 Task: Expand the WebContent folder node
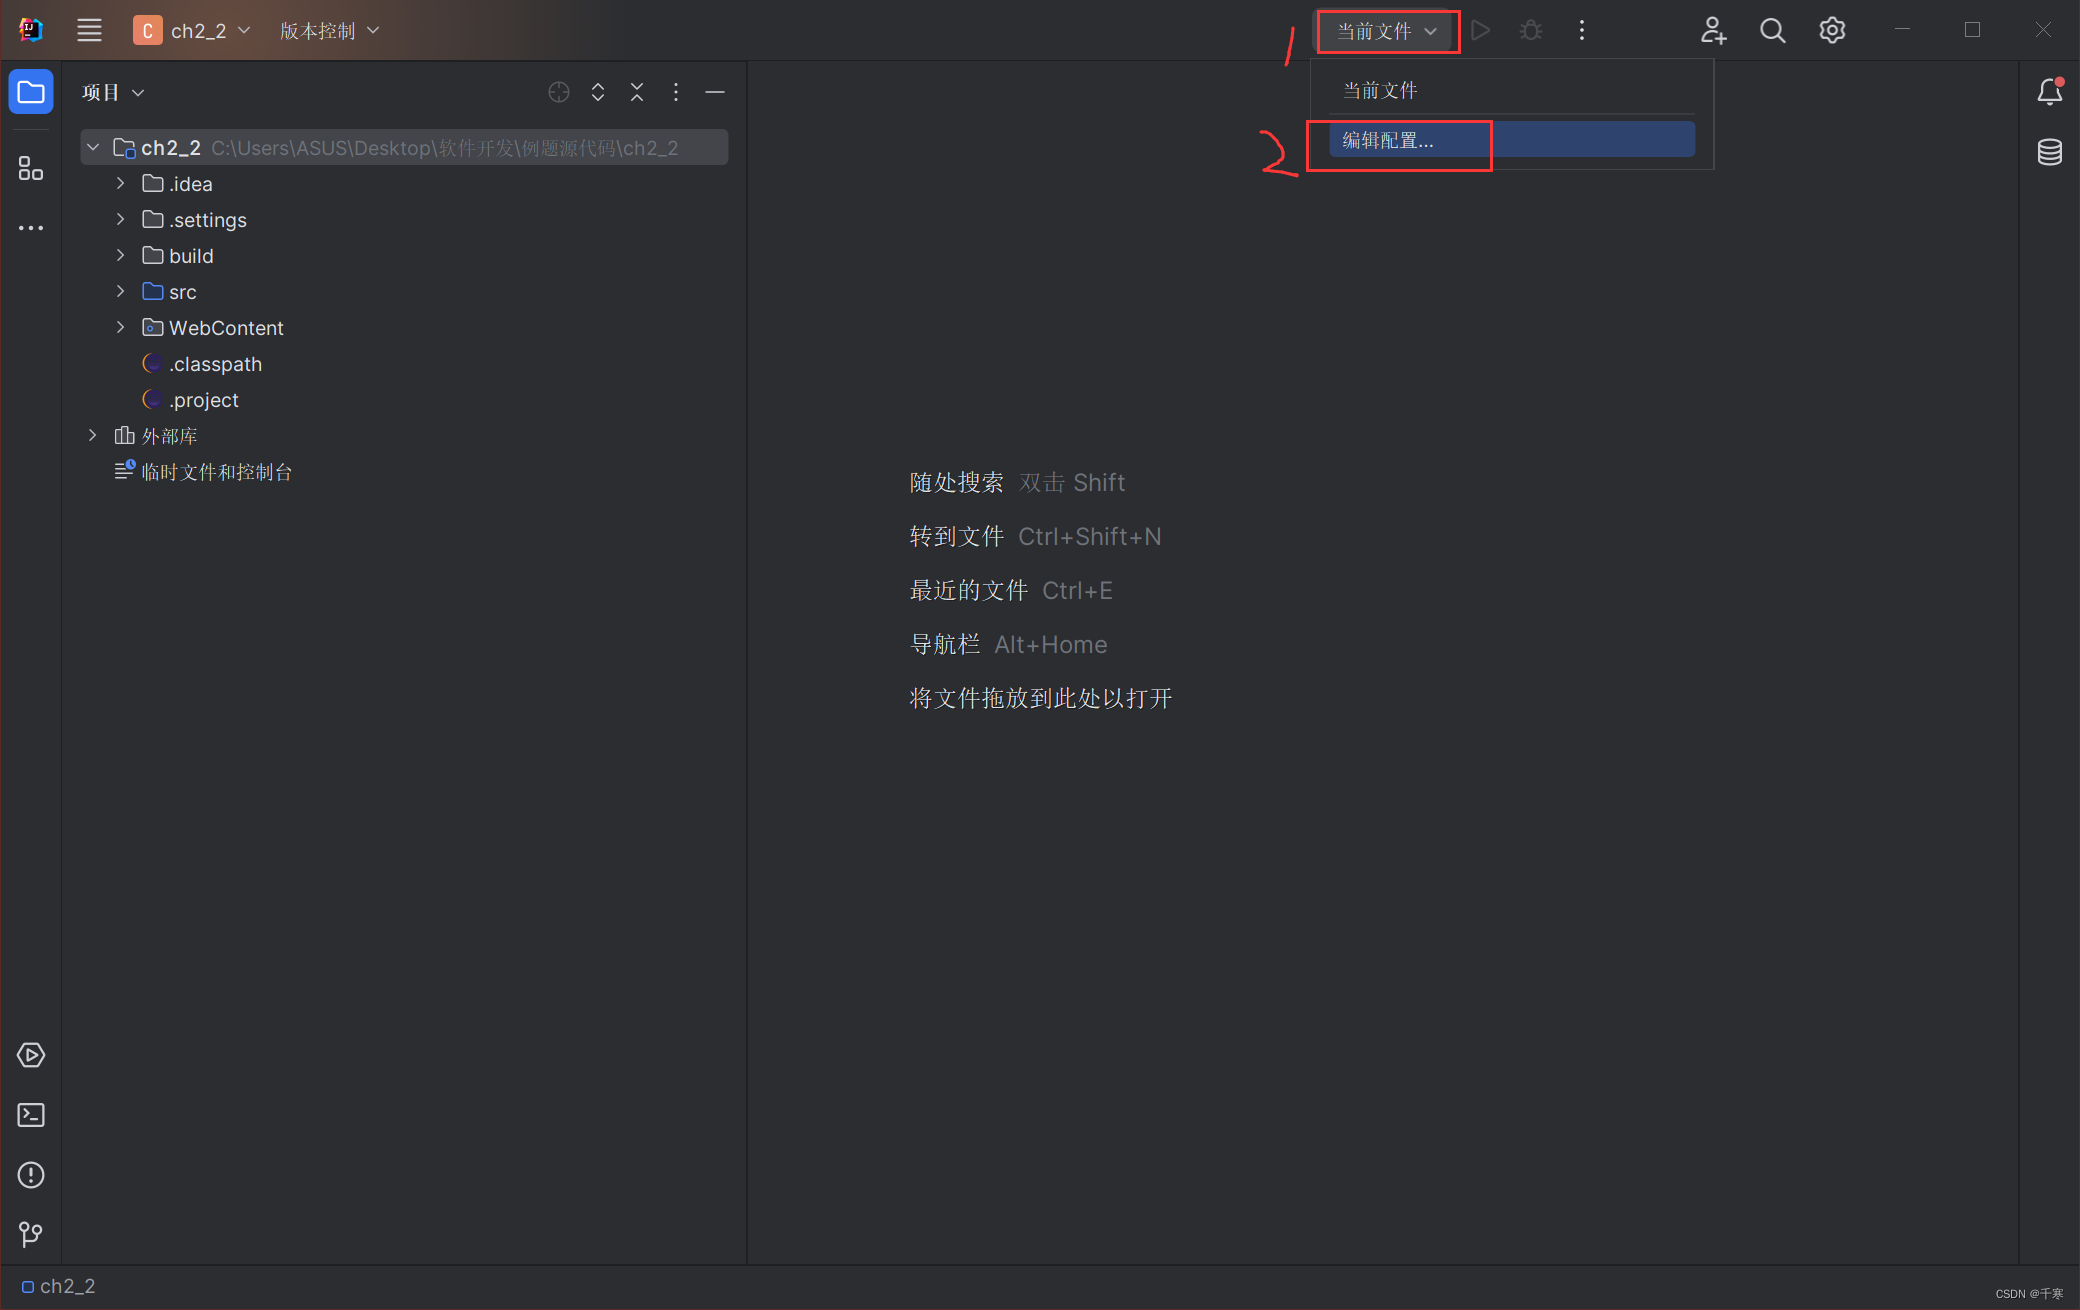coord(121,328)
